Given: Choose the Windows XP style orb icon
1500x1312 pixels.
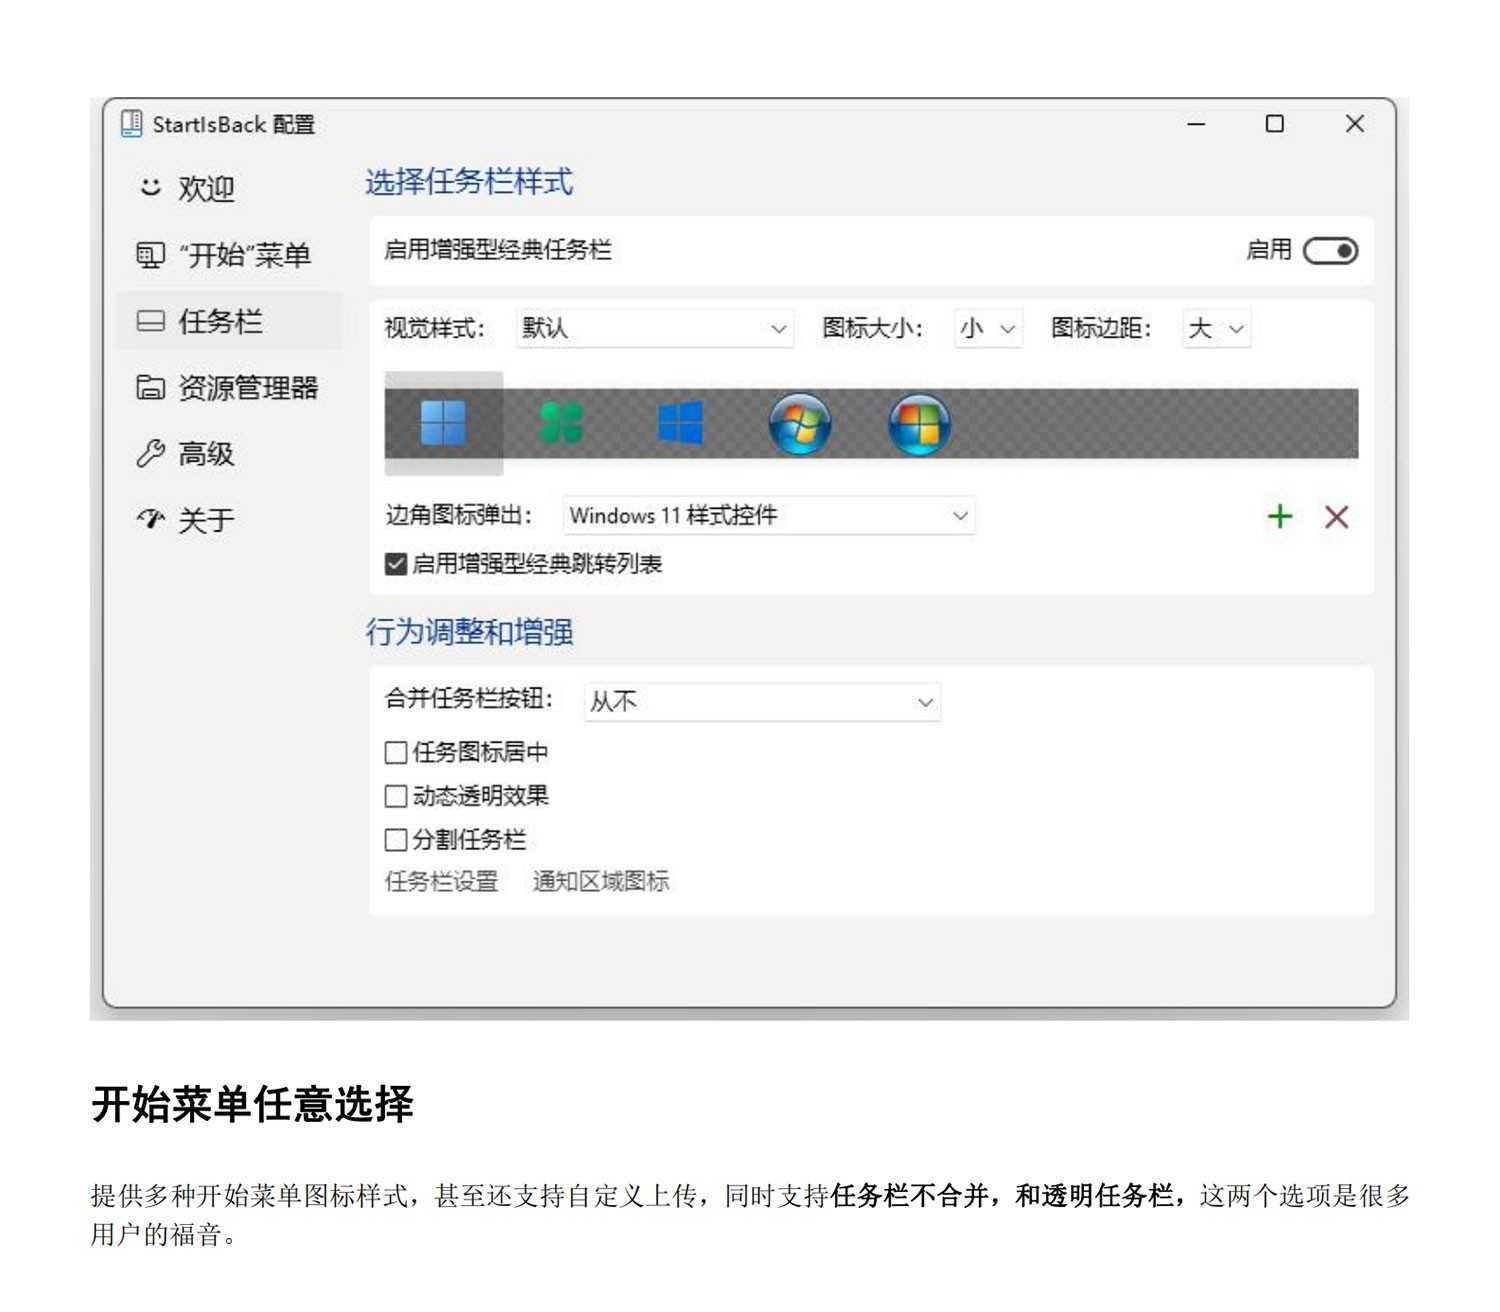Looking at the screenshot, I should click(919, 423).
